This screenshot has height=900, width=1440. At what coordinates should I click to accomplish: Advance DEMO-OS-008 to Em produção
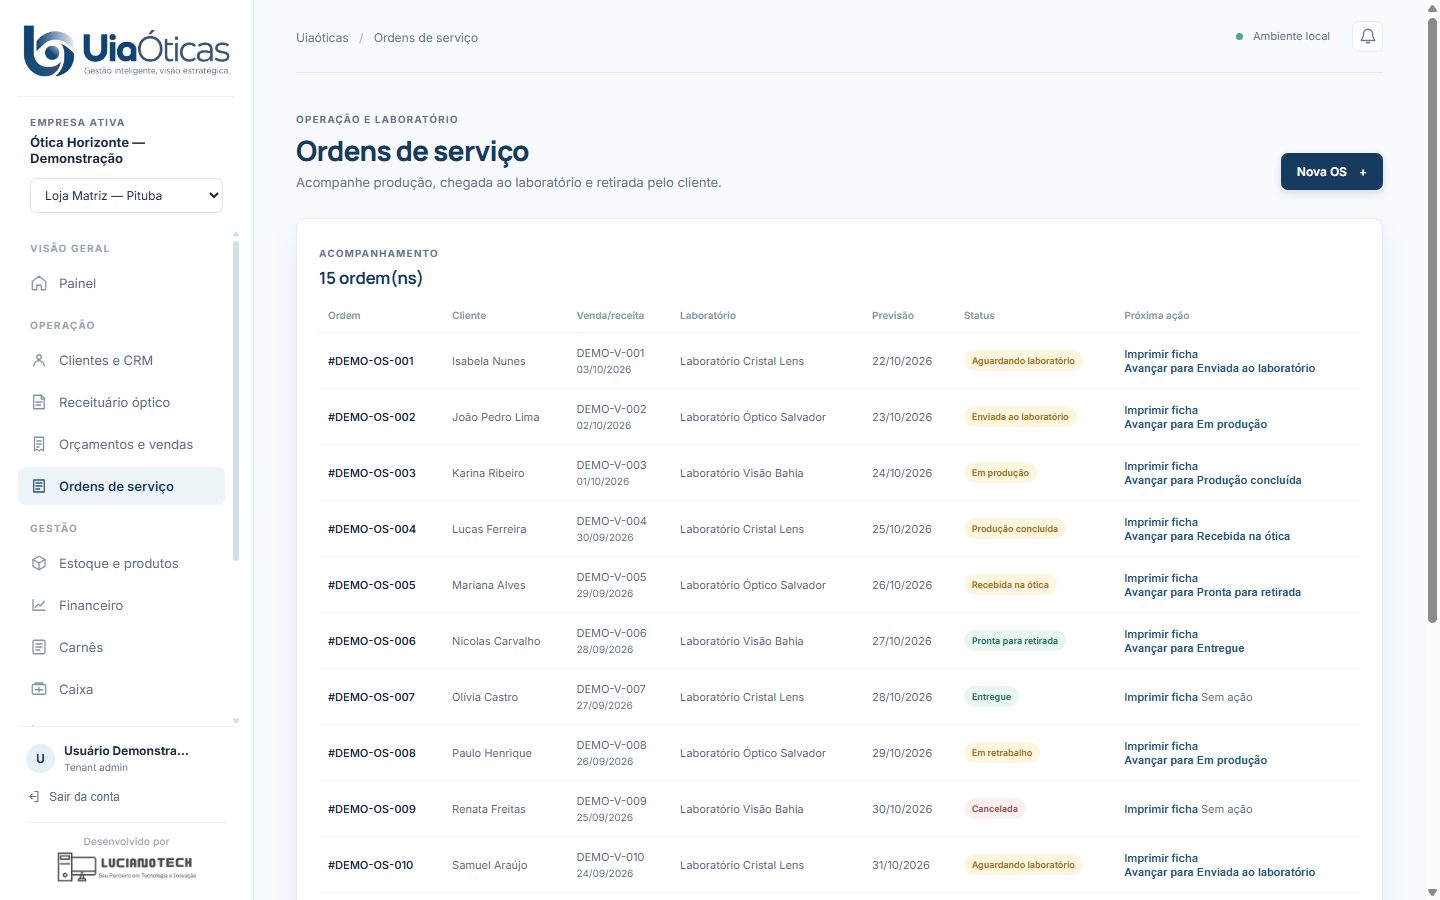point(1195,760)
